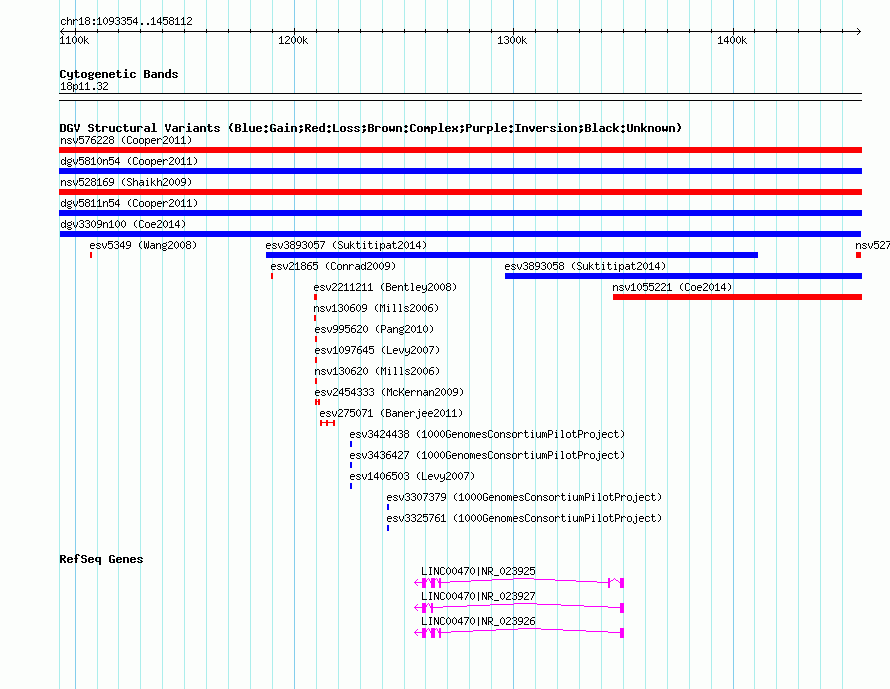Screen dimensions: 890x689
Task: Click the nsv528169 (Shaikh2009) red bar
Action: click(460, 192)
